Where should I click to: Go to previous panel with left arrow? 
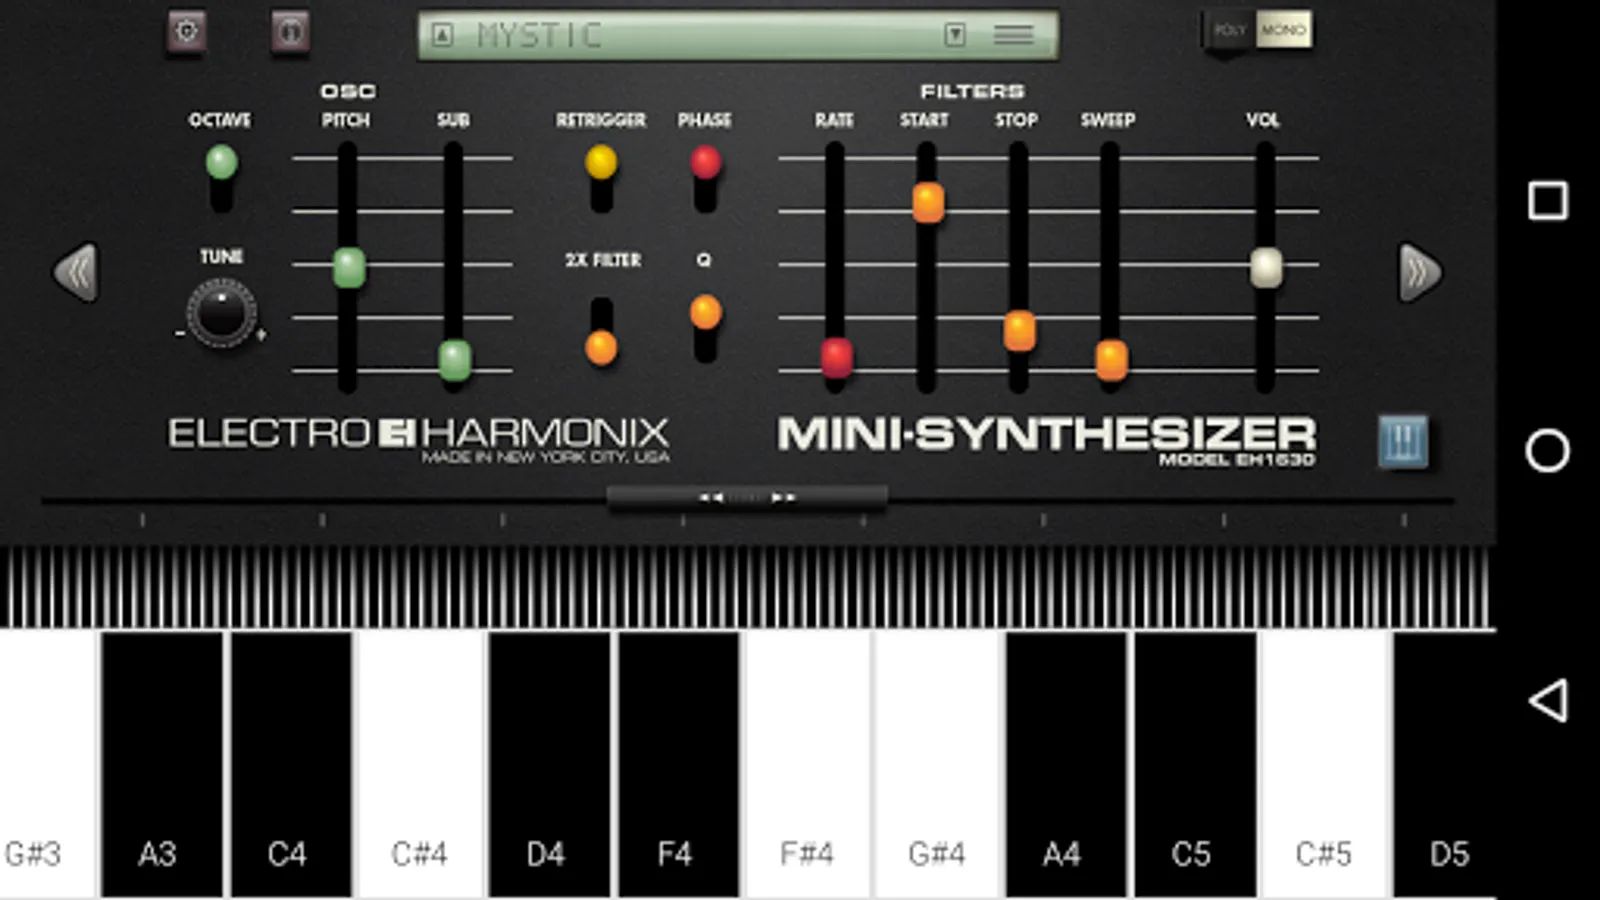tap(76, 272)
